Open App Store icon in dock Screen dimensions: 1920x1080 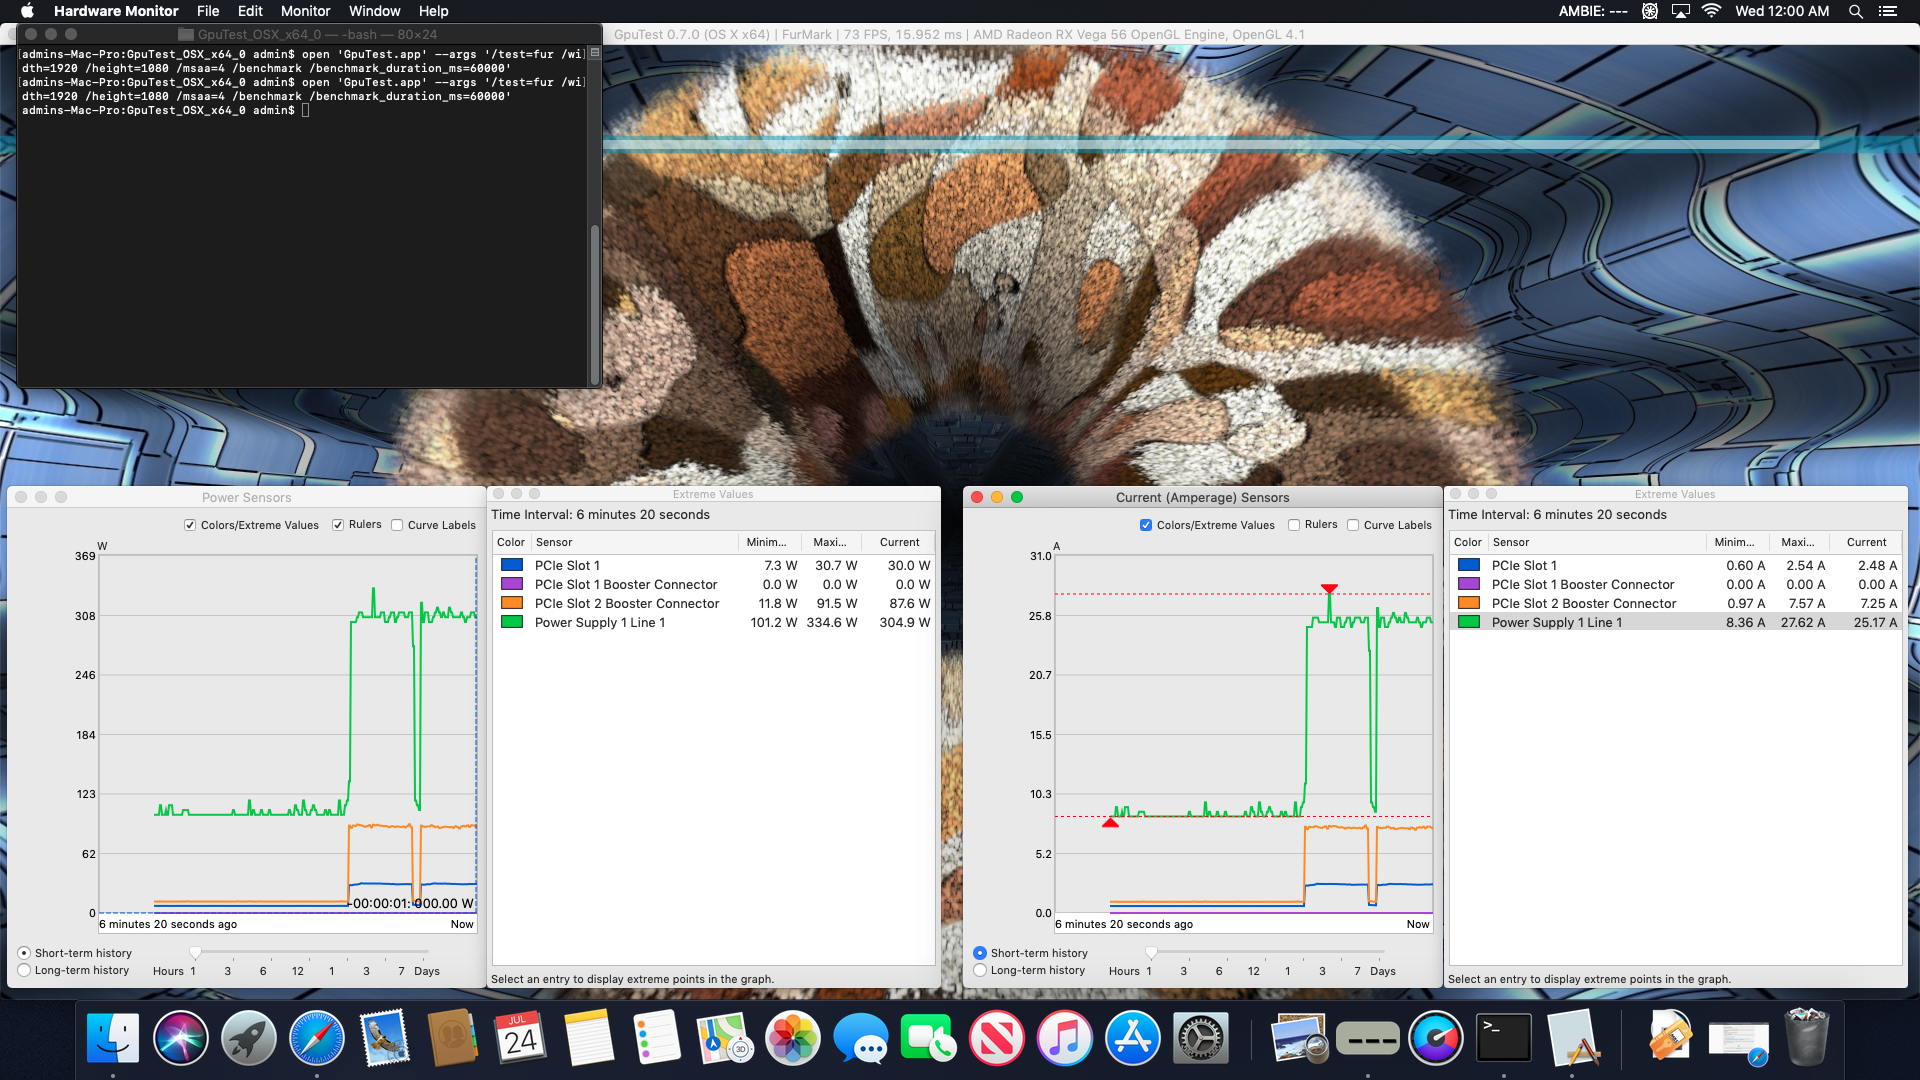(x=1133, y=1038)
